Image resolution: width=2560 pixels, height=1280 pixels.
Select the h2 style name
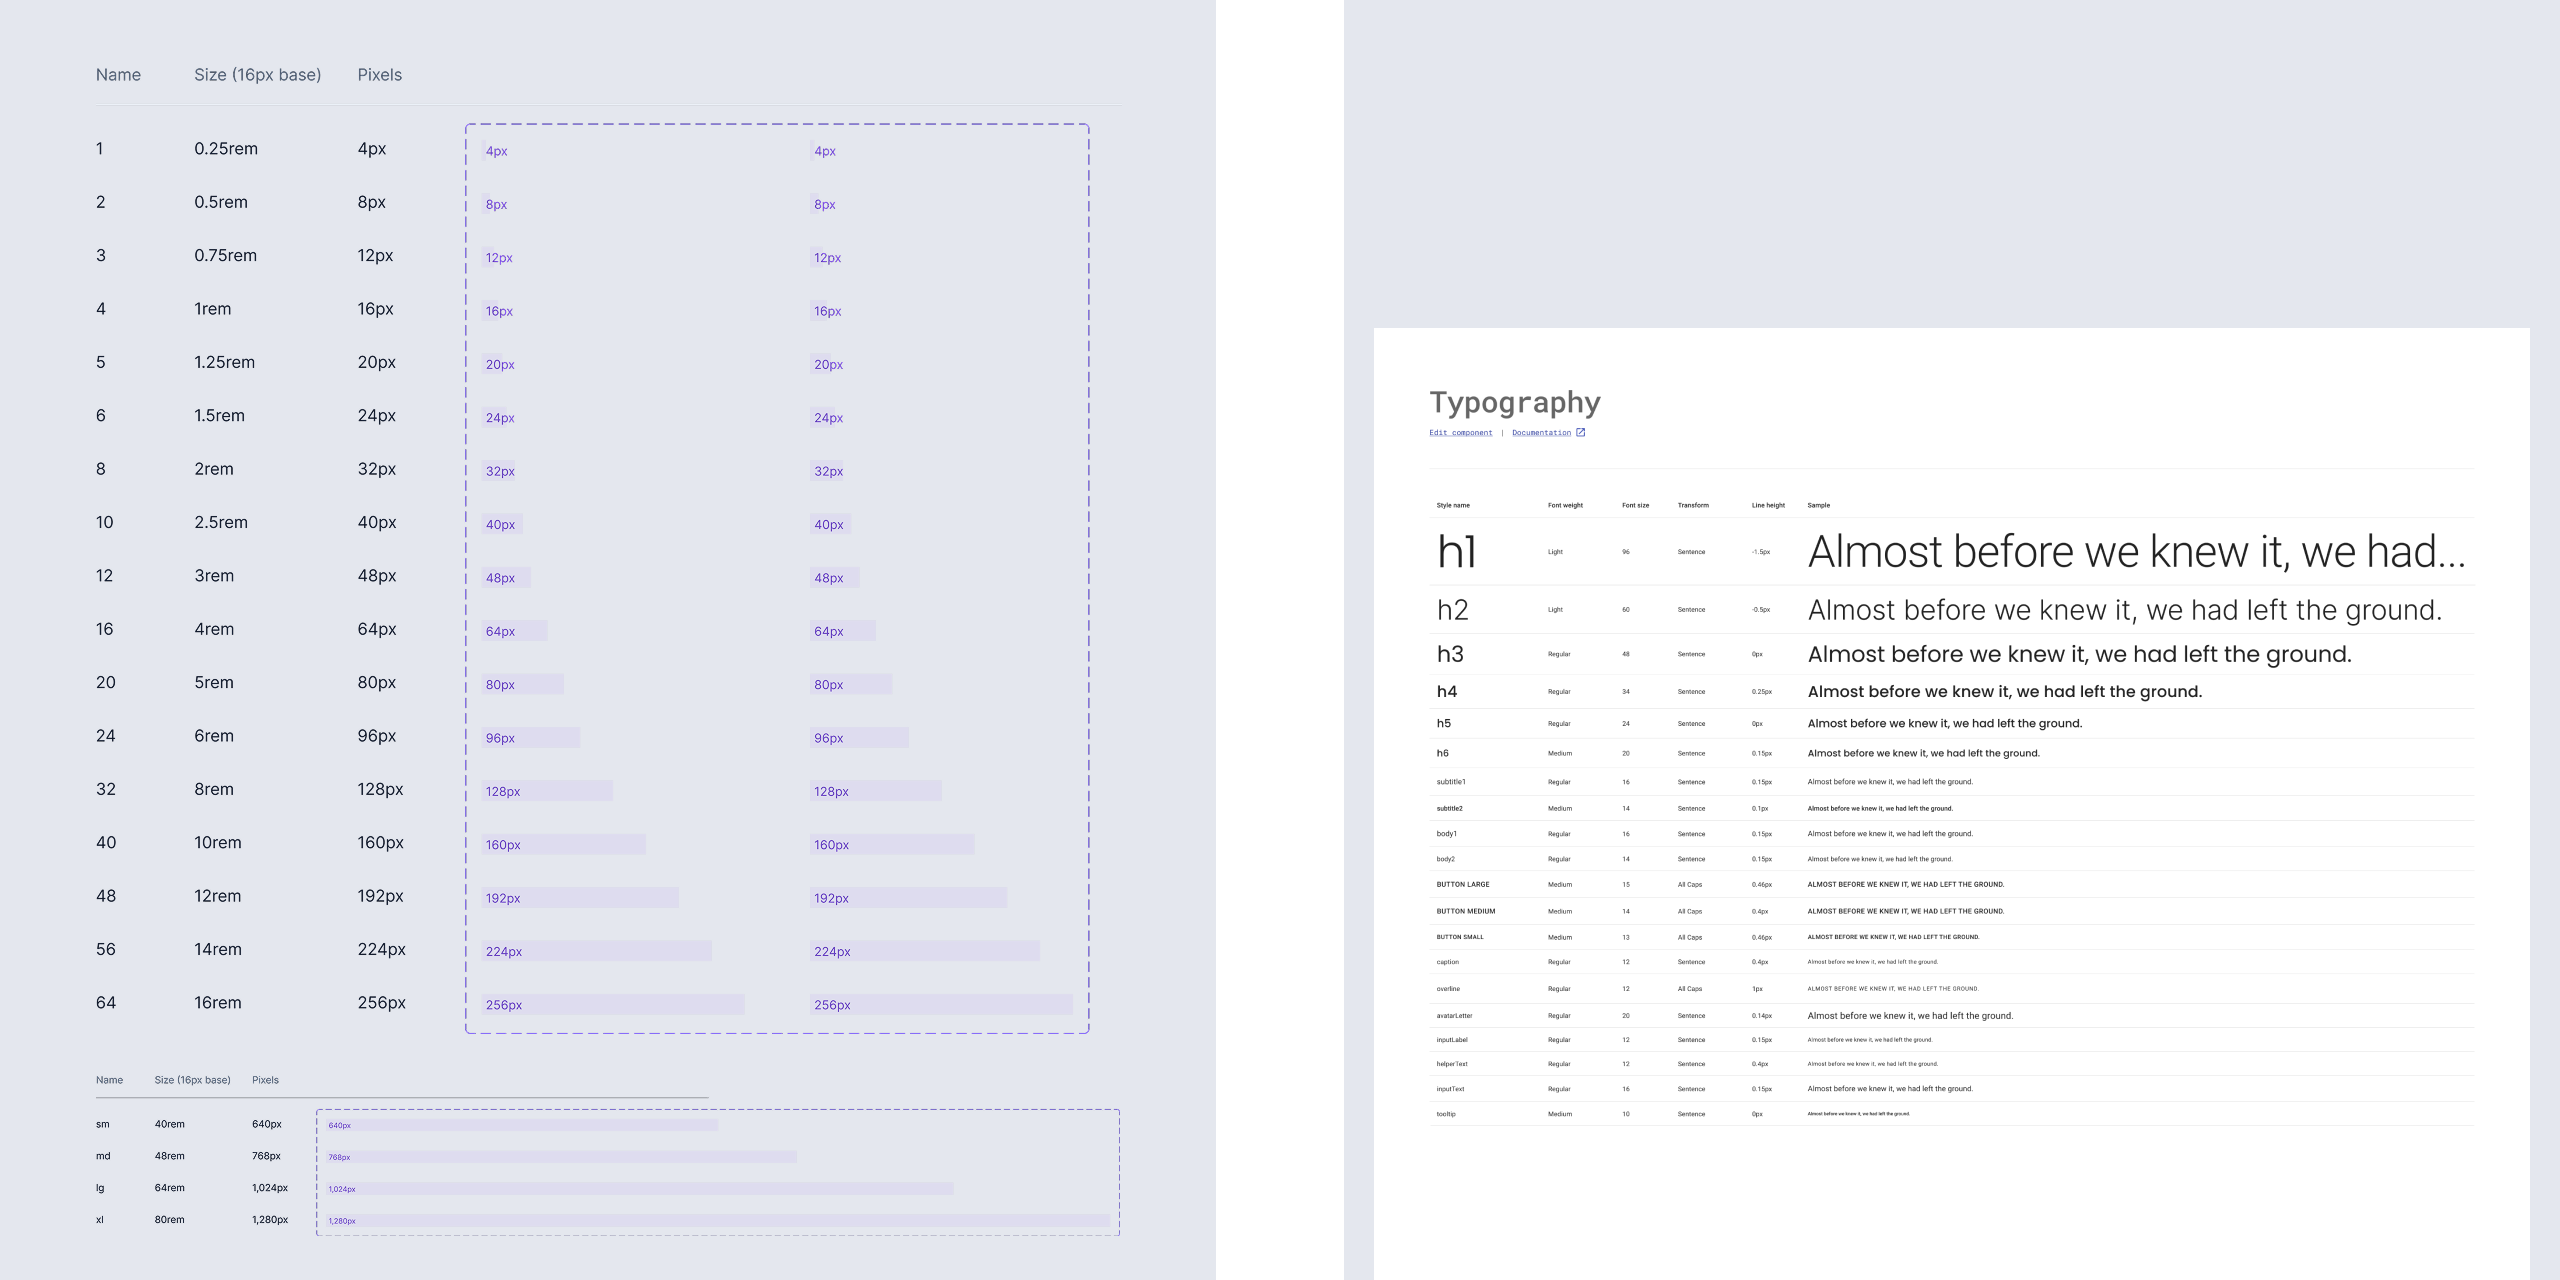[x=1452, y=610]
